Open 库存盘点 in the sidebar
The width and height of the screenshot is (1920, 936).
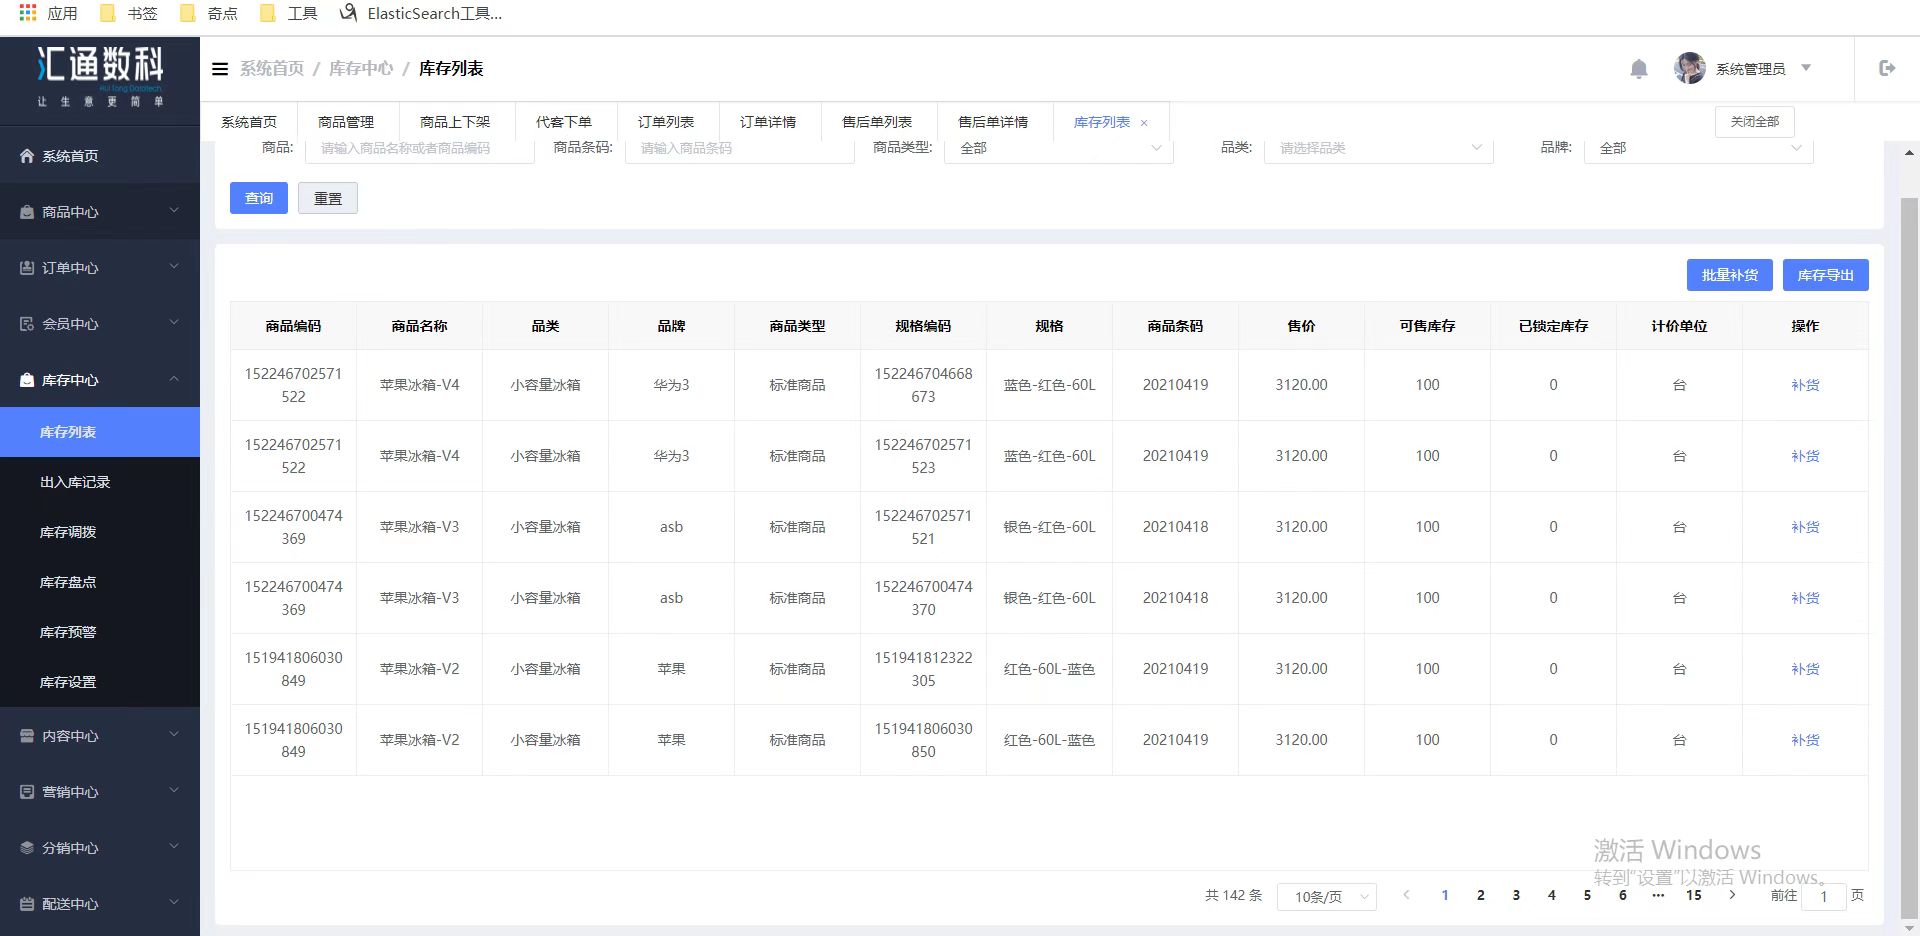100,582
